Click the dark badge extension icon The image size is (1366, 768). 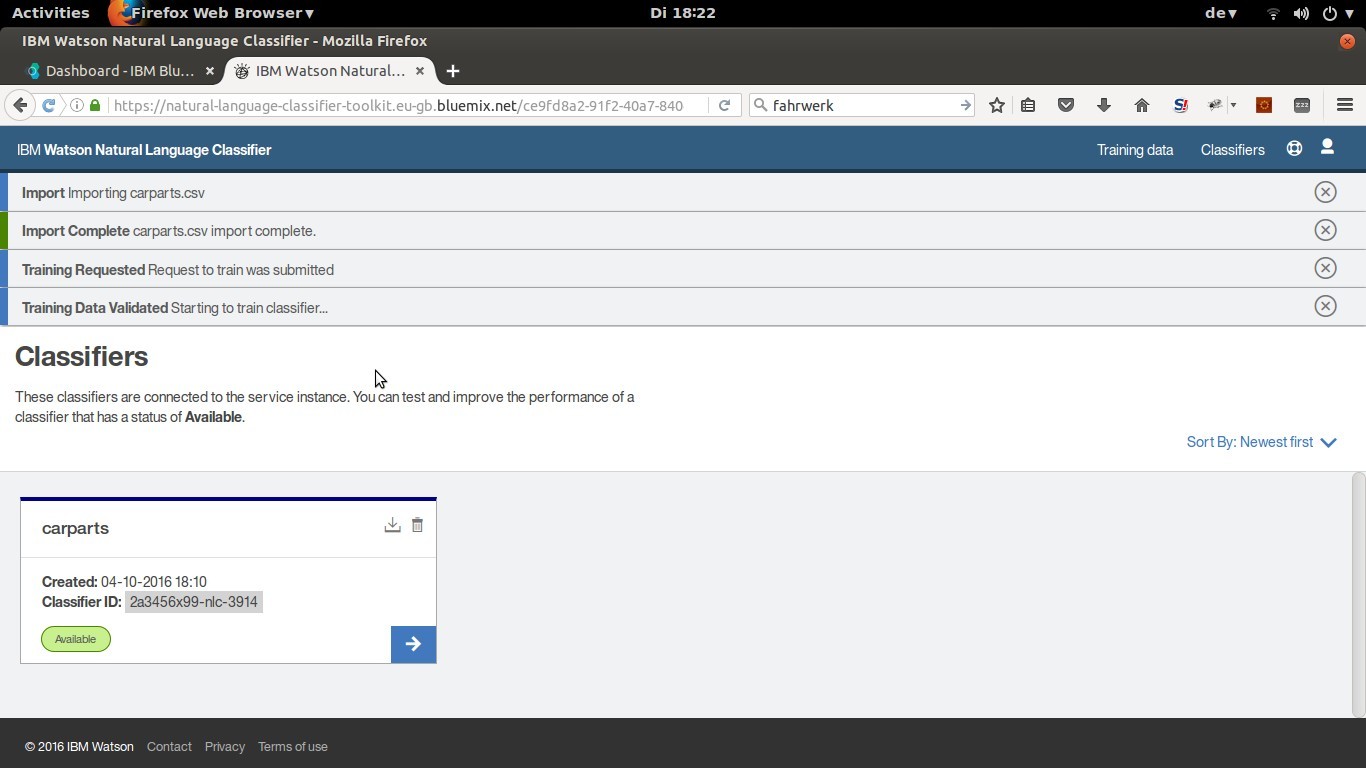pos(1302,105)
